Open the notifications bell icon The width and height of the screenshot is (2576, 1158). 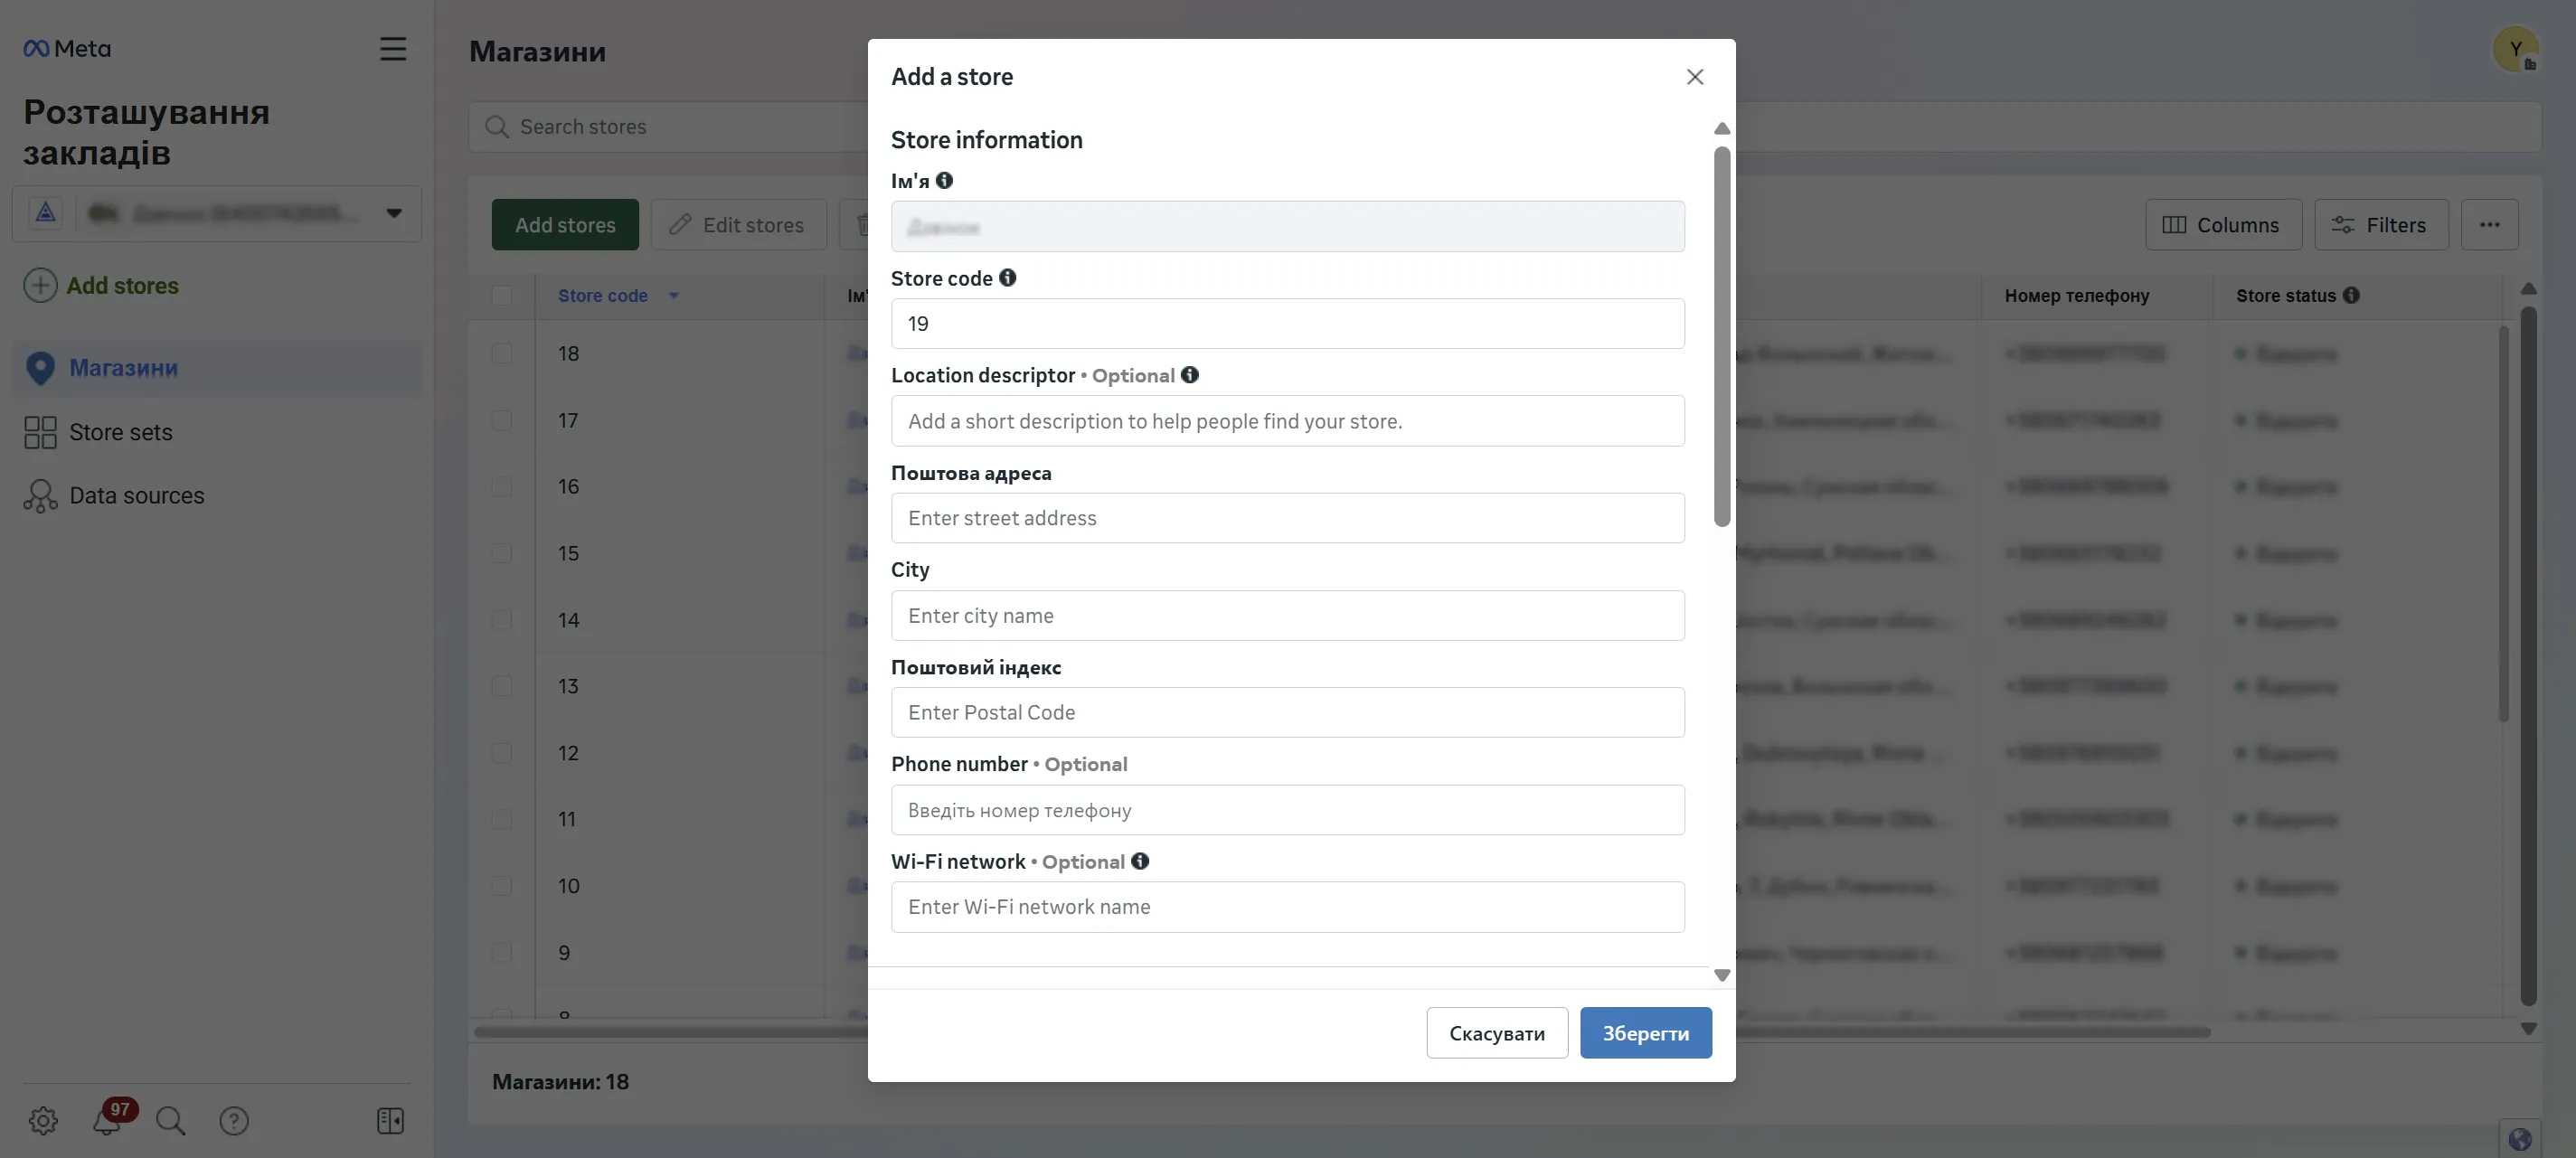pos(107,1121)
